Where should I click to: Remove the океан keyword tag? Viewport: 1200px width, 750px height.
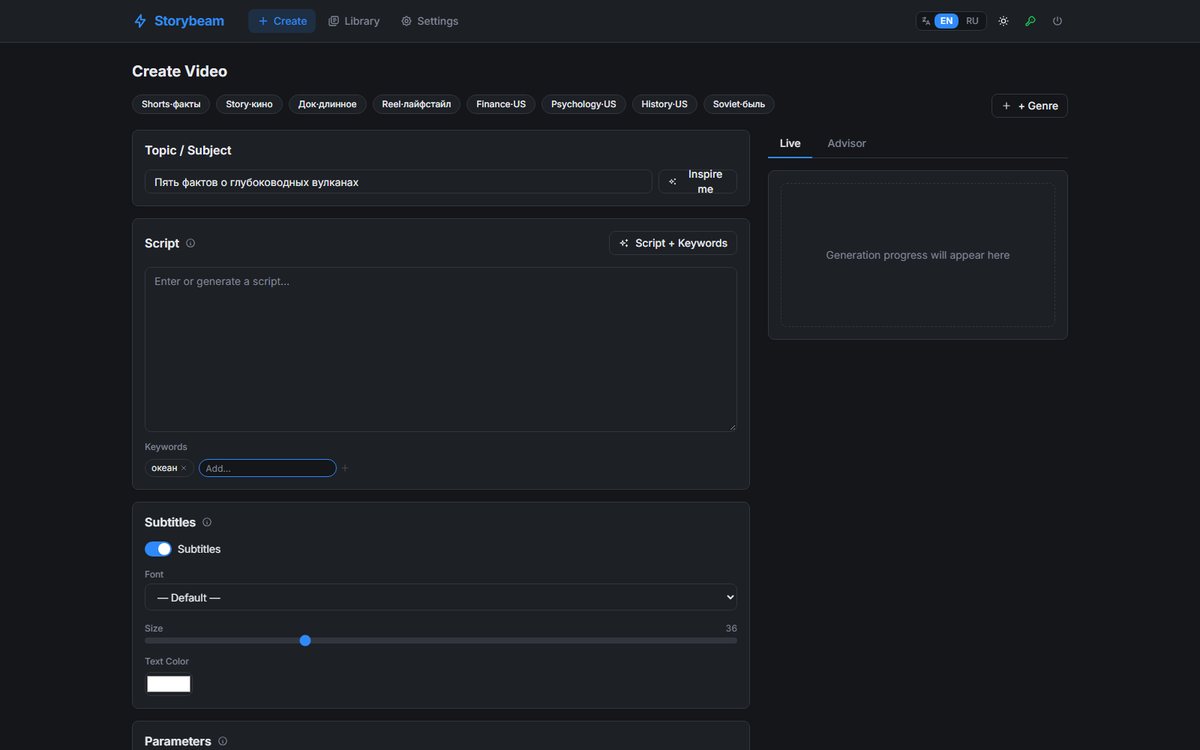tap(183, 468)
